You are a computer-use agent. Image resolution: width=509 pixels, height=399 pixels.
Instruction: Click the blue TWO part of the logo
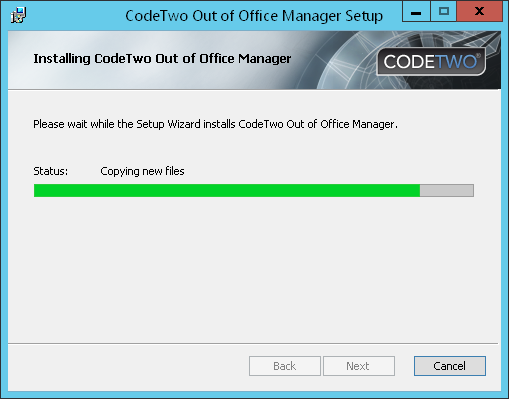[x=457, y=62]
